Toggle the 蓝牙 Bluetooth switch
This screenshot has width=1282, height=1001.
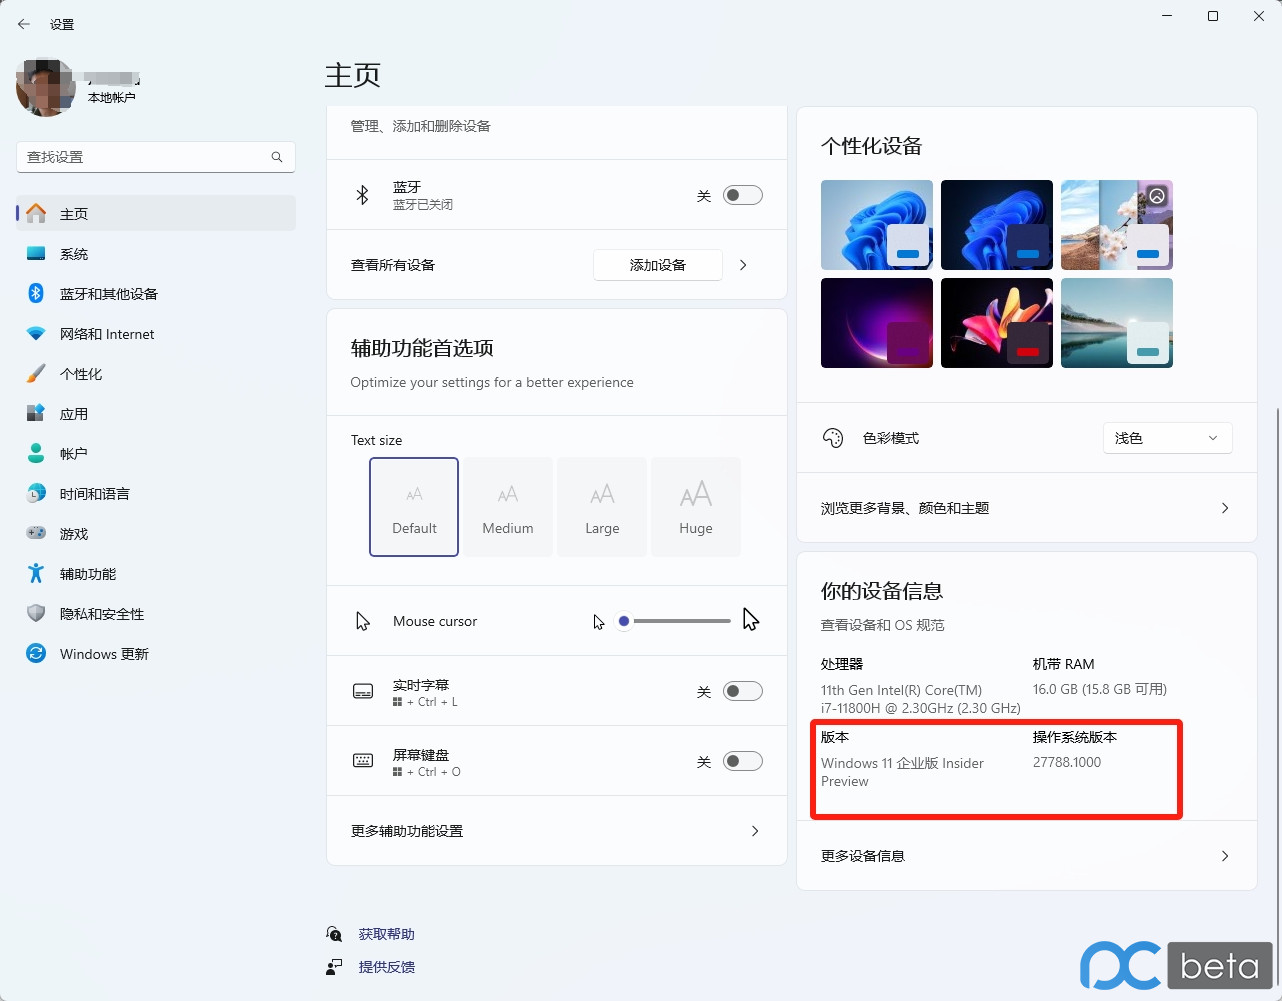743,195
